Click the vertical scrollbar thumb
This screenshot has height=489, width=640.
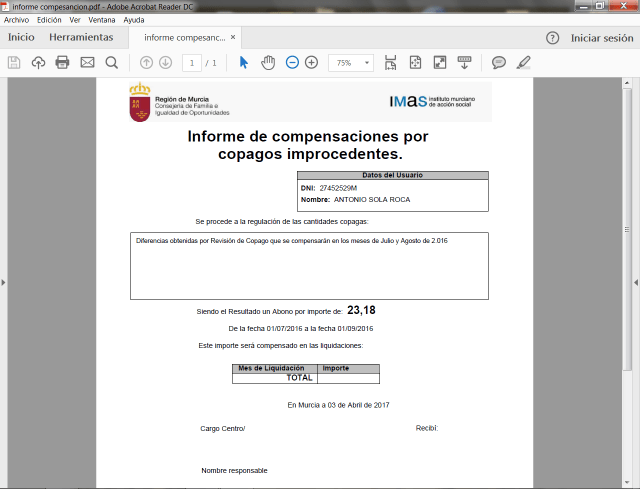[x=627, y=229]
